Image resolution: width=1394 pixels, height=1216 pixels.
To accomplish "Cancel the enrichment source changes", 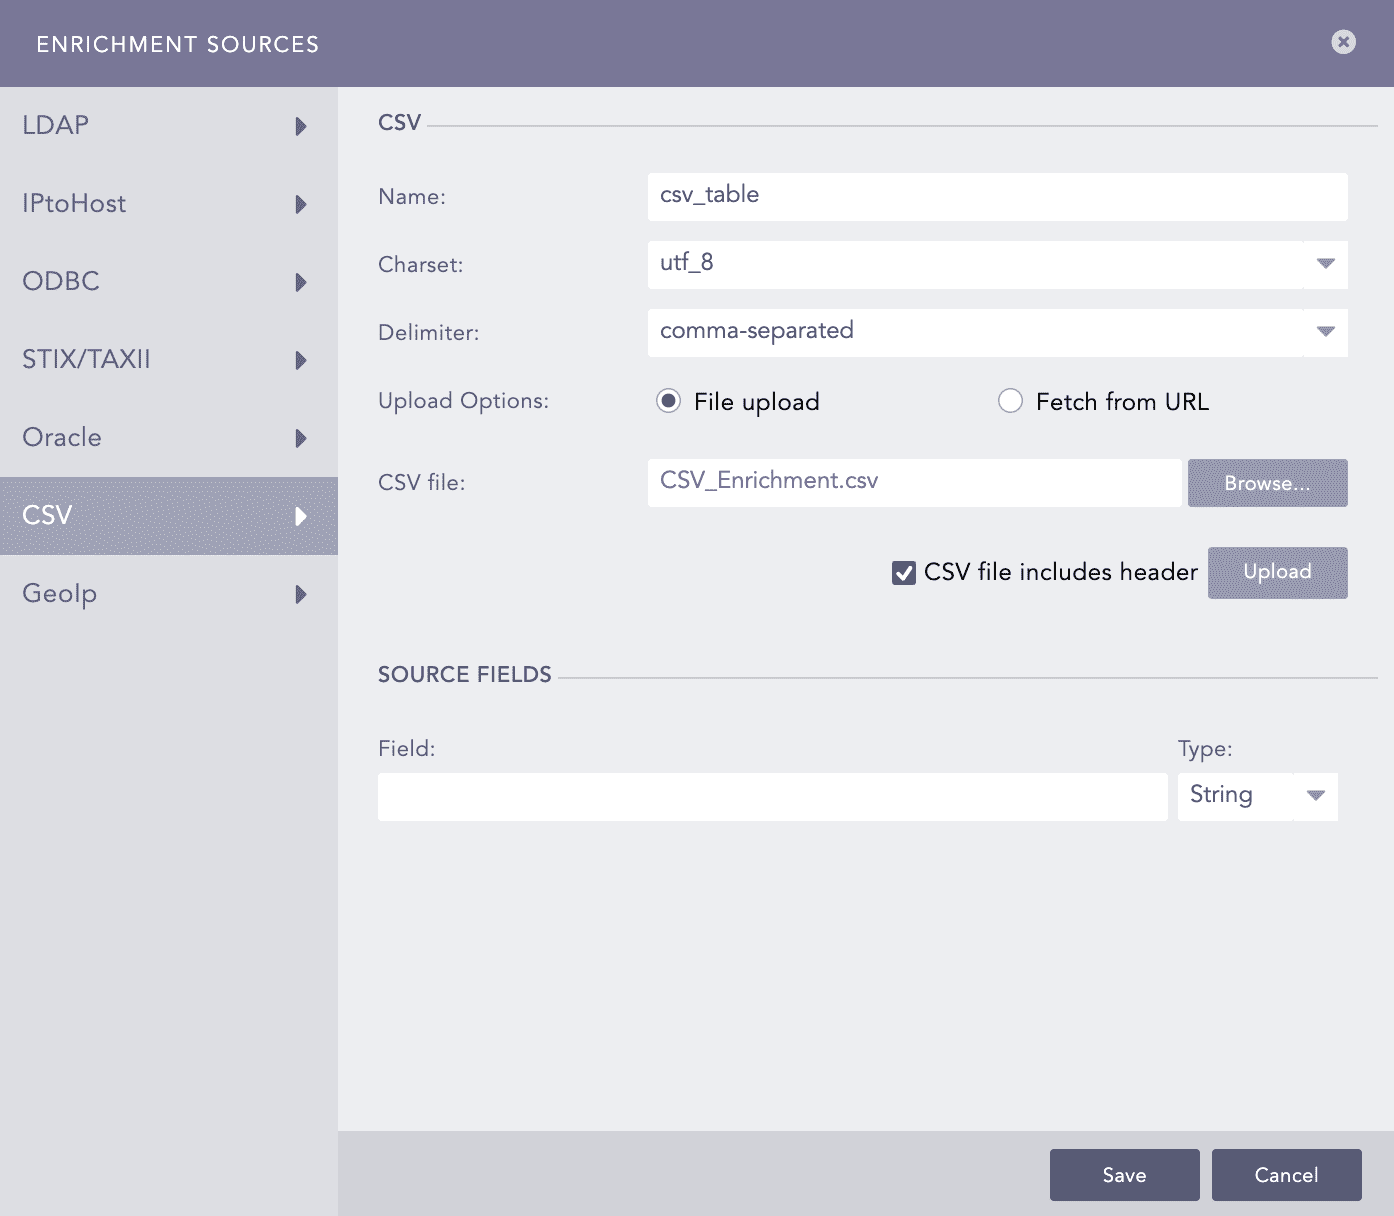I will (1286, 1175).
